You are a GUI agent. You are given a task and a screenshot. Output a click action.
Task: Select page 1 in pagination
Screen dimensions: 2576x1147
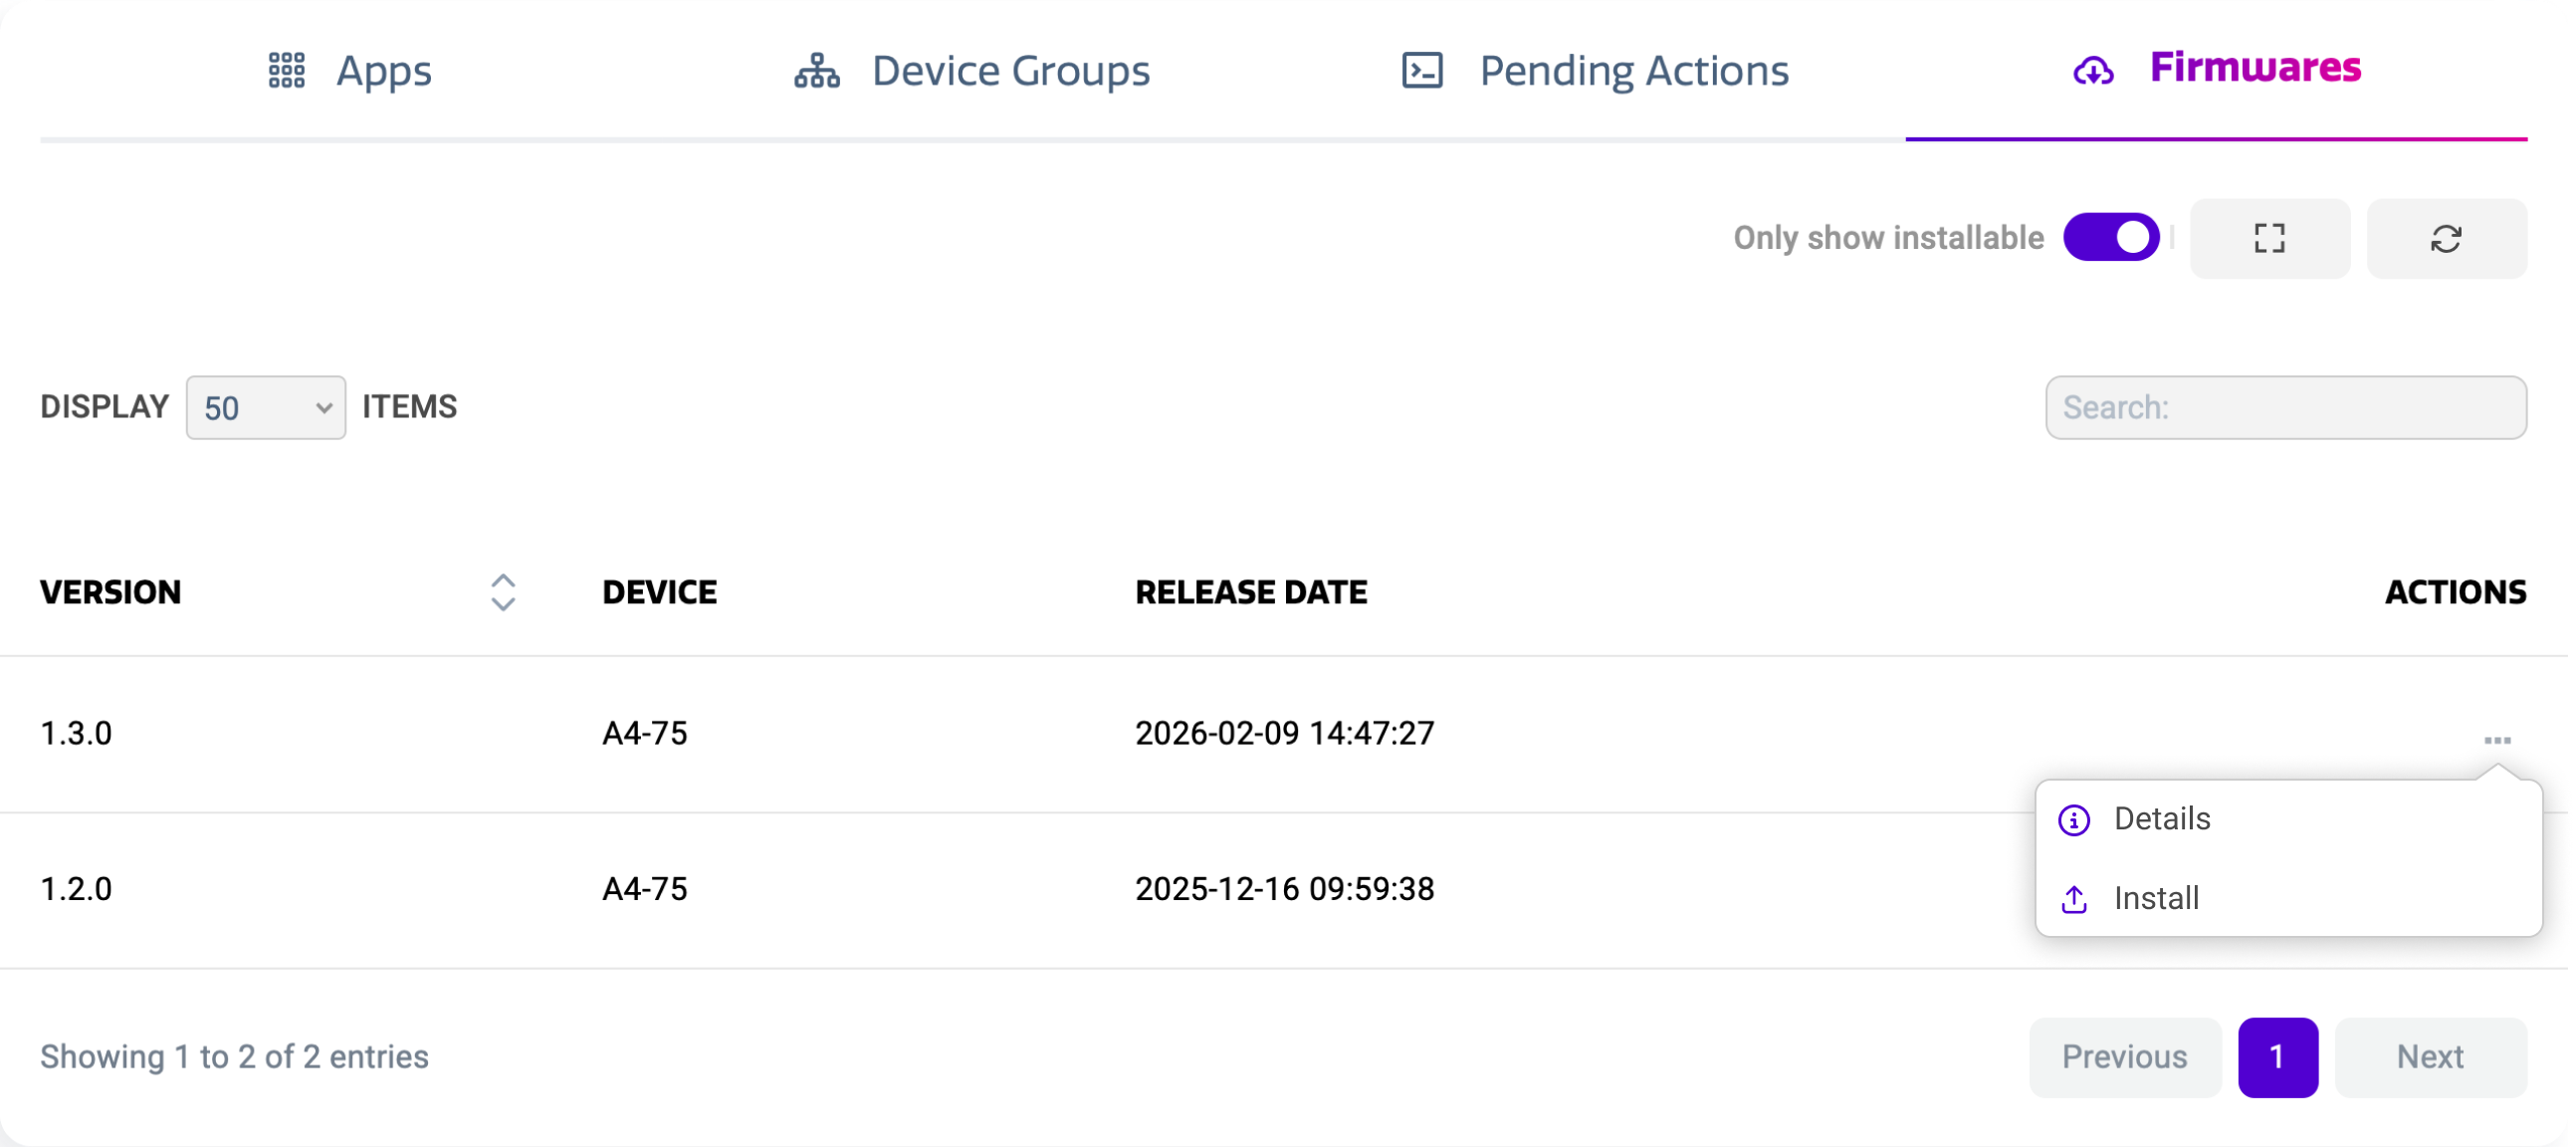2277,1057
